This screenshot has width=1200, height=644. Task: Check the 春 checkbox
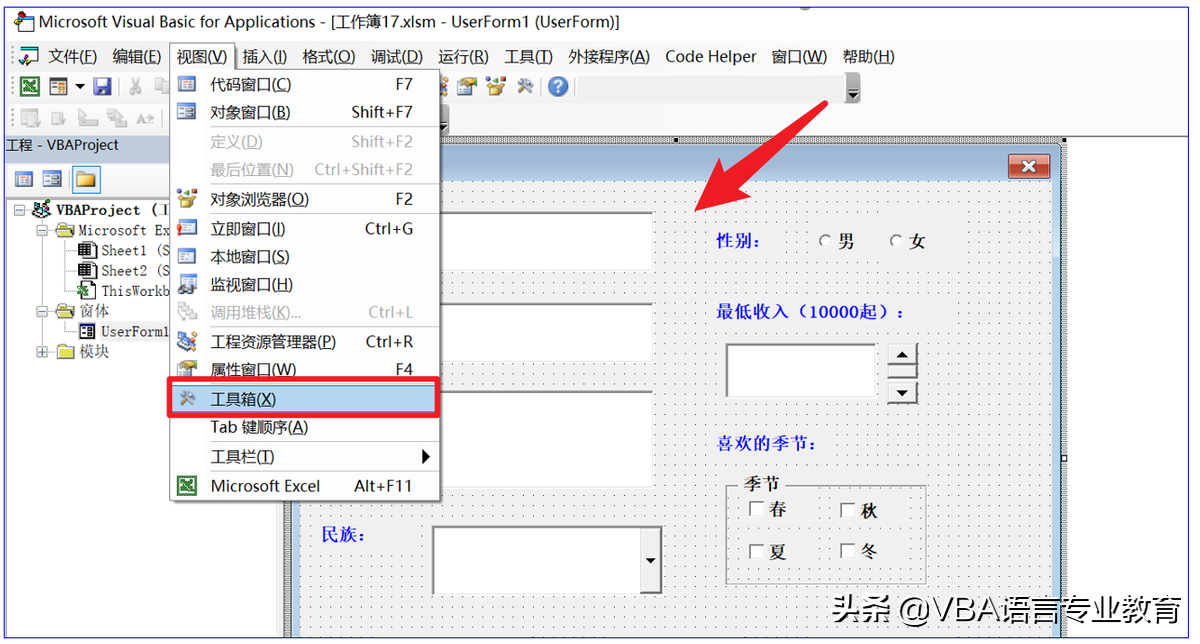[757, 509]
